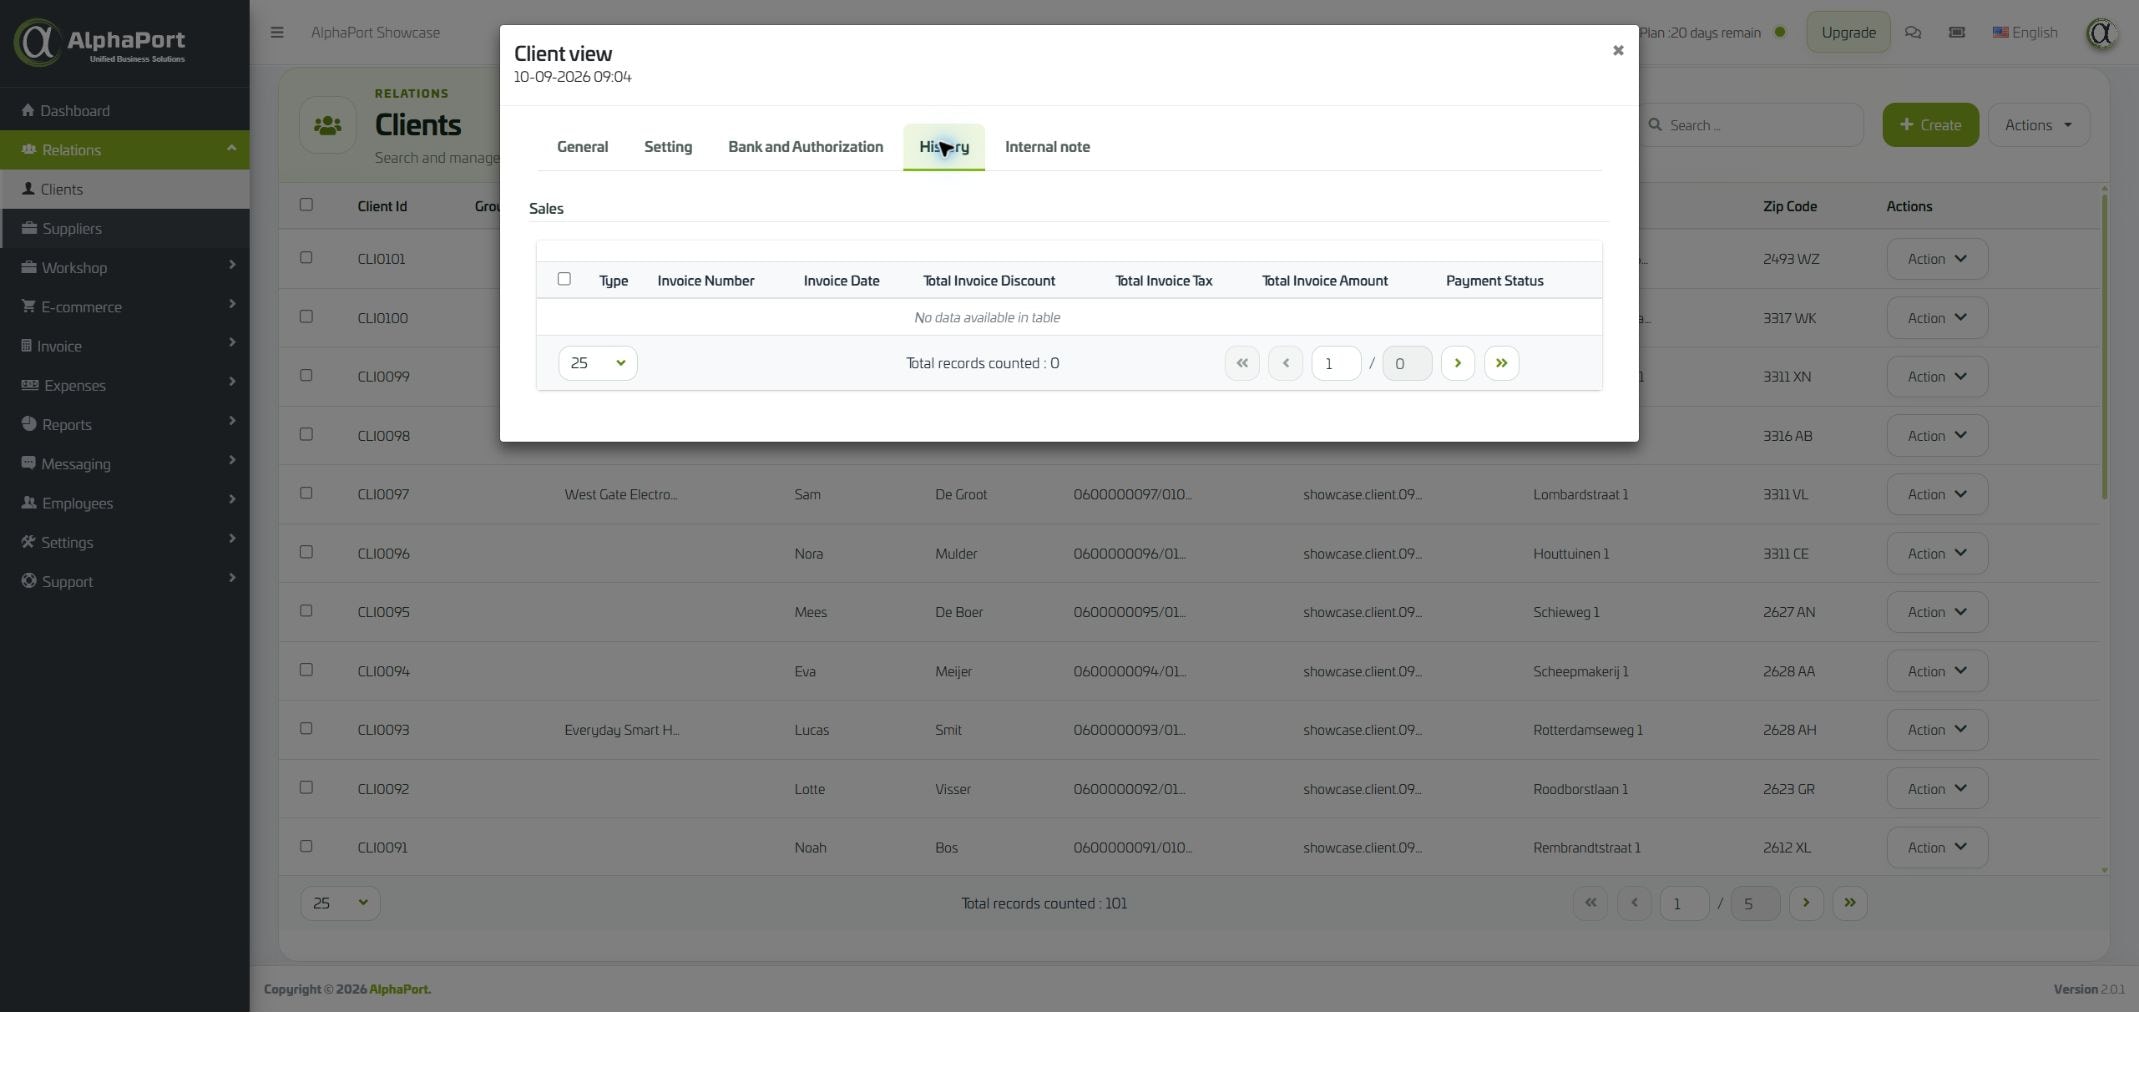Go to previous page of Clients list
This screenshot has width=2139, height=1080.
click(1635, 903)
